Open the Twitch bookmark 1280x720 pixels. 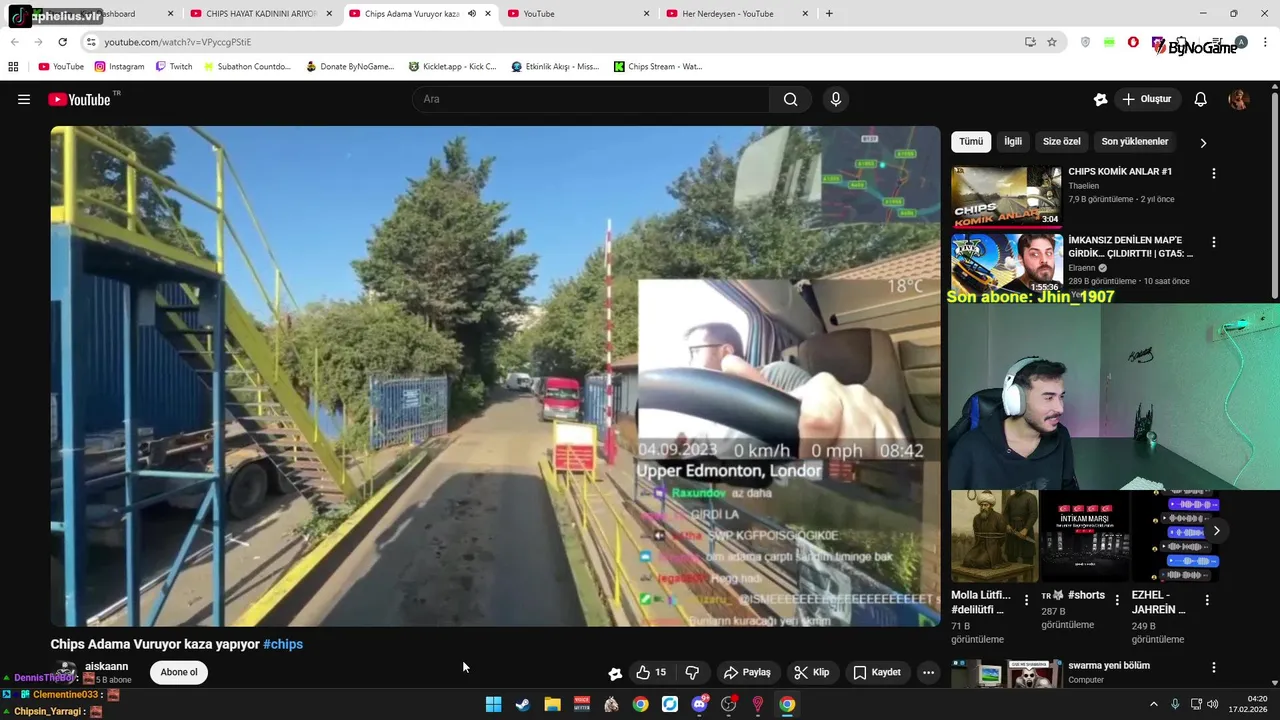pyautogui.click(x=174, y=66)
